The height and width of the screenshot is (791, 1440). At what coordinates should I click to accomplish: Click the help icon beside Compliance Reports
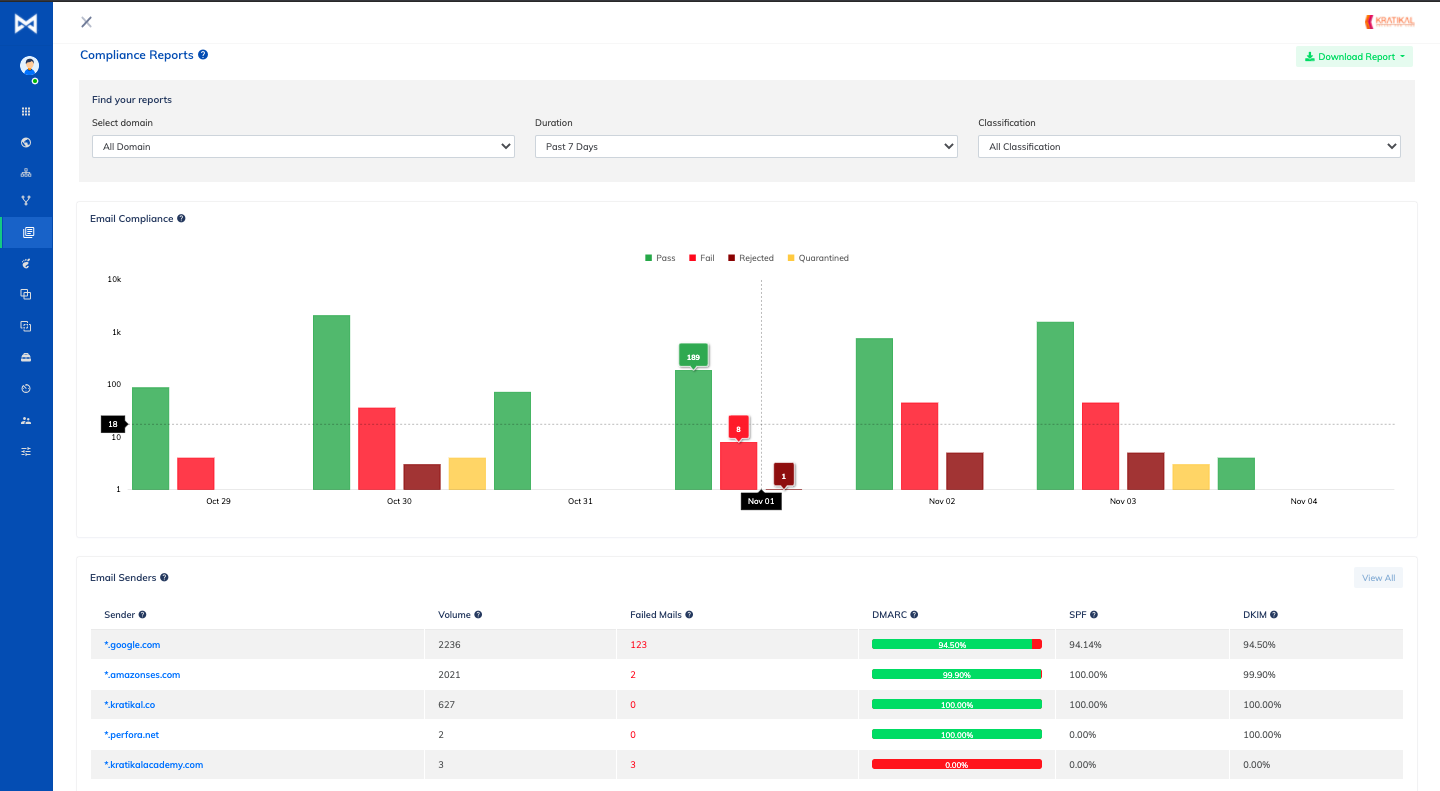point(203,55)
